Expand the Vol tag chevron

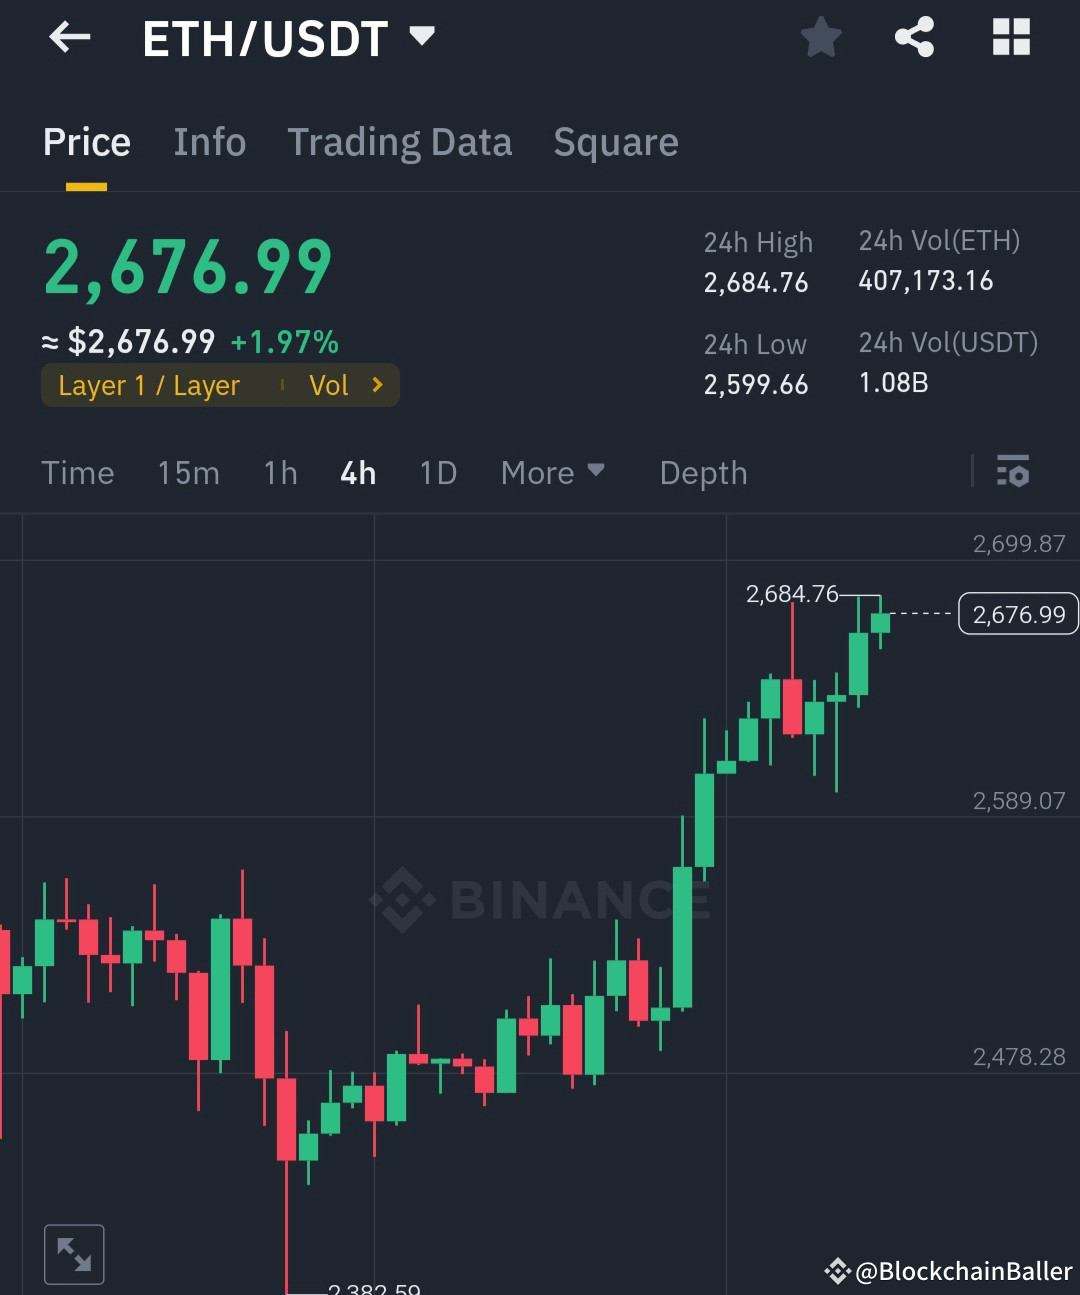(x=377, y=384)
